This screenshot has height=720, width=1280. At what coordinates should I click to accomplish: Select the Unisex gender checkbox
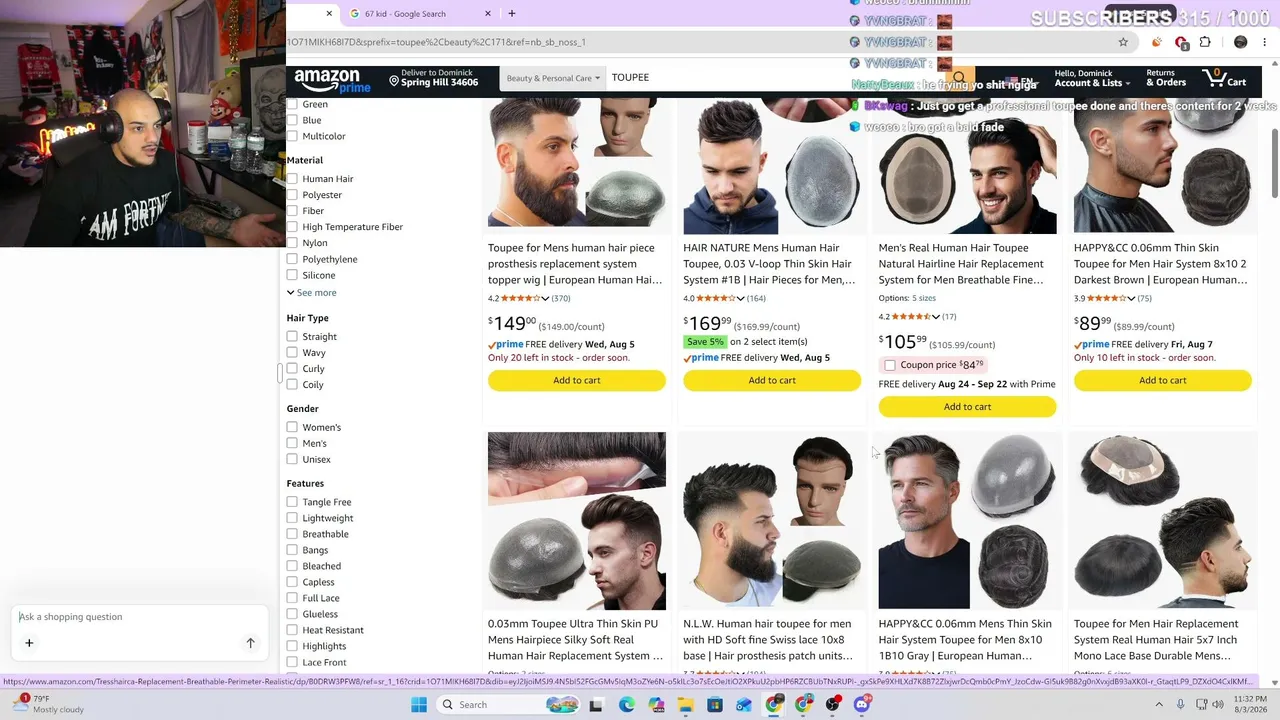[292, 459]
